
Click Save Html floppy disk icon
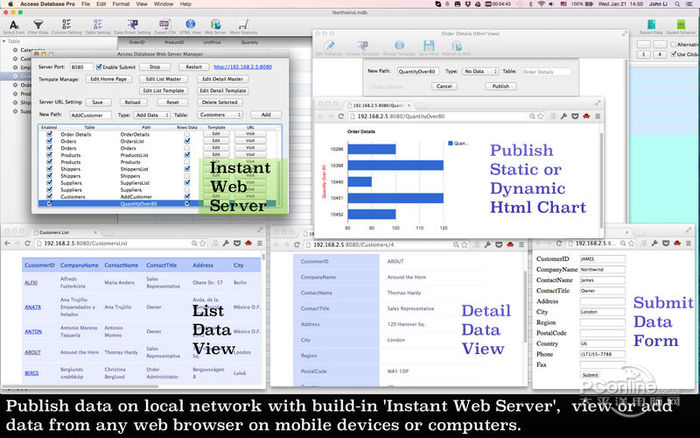pos(429,48)
